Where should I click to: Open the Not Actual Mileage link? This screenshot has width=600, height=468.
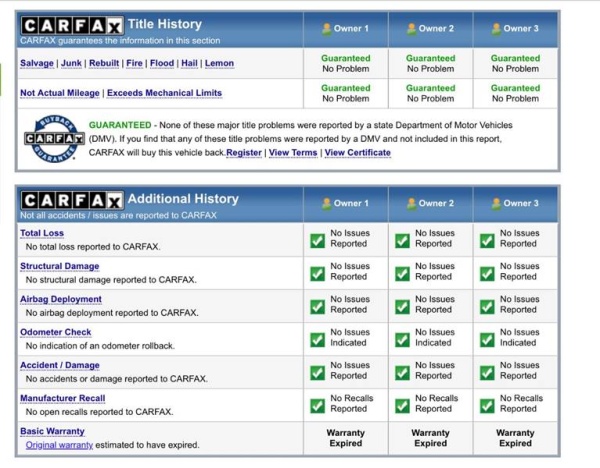point(58,93)
